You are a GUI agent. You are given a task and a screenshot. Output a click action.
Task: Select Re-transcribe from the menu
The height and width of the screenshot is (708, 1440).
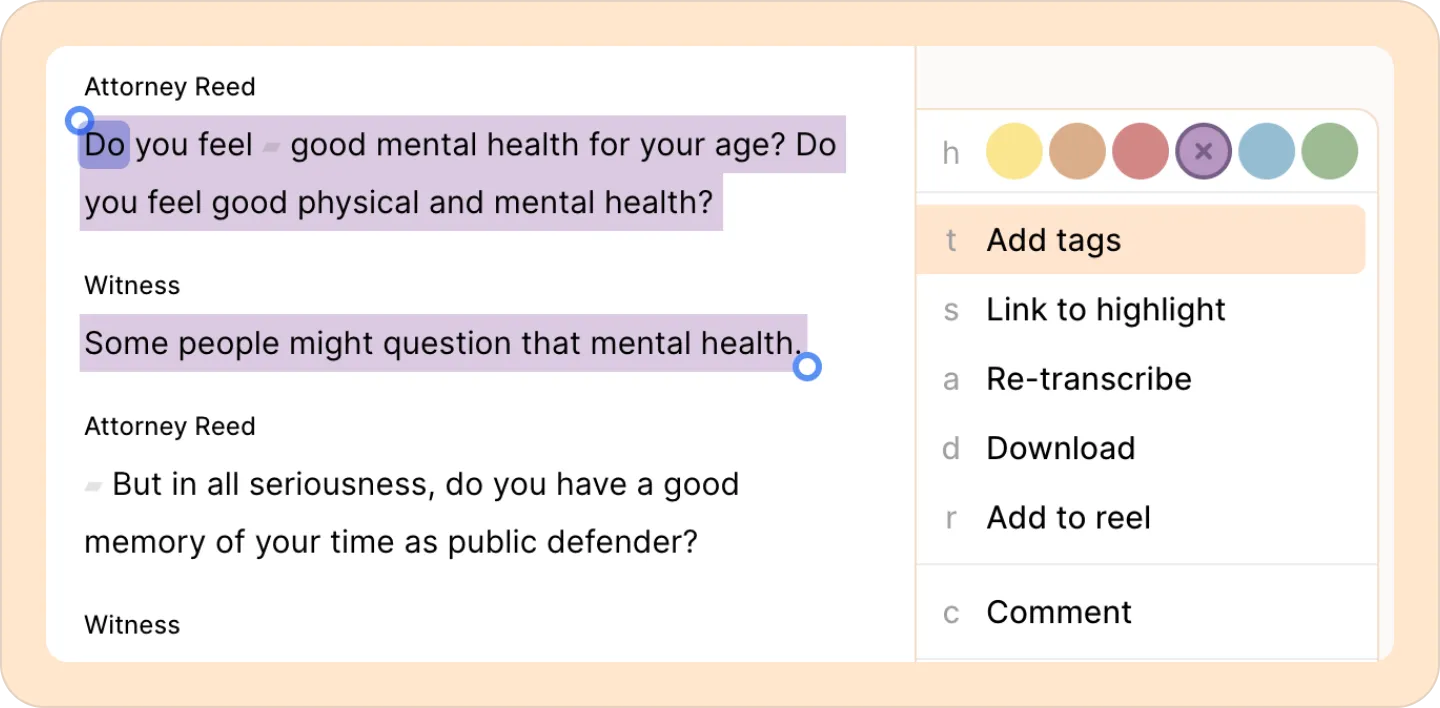pos(1088,379)
